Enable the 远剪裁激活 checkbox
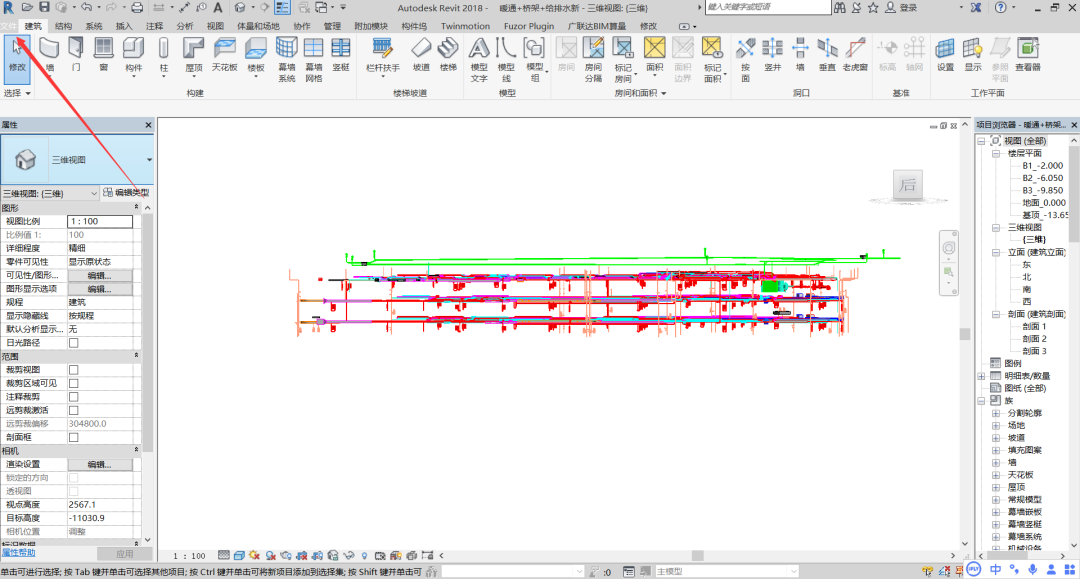1080x579 pixels. coord(74,410)
